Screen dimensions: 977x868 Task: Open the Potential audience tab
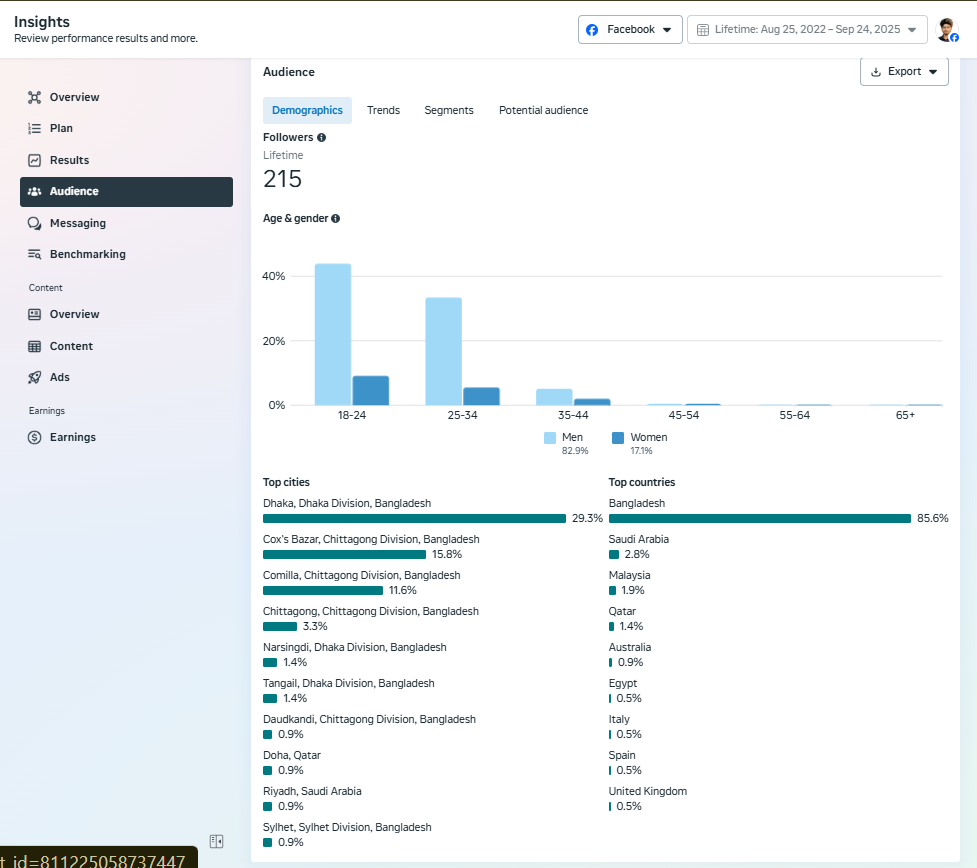tap(543, 110)
